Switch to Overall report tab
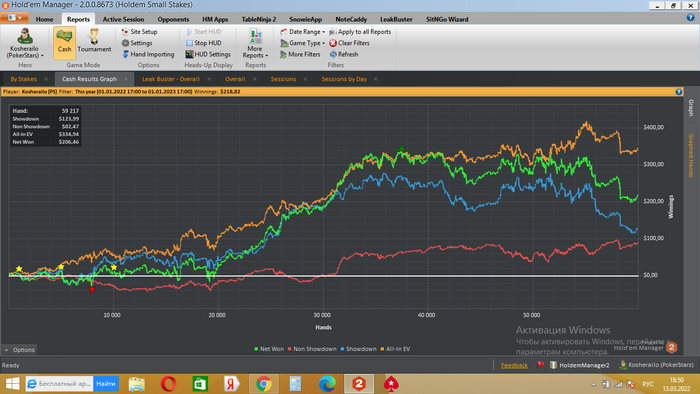Screen dimensions: 700x394 (x=235, y=79)
